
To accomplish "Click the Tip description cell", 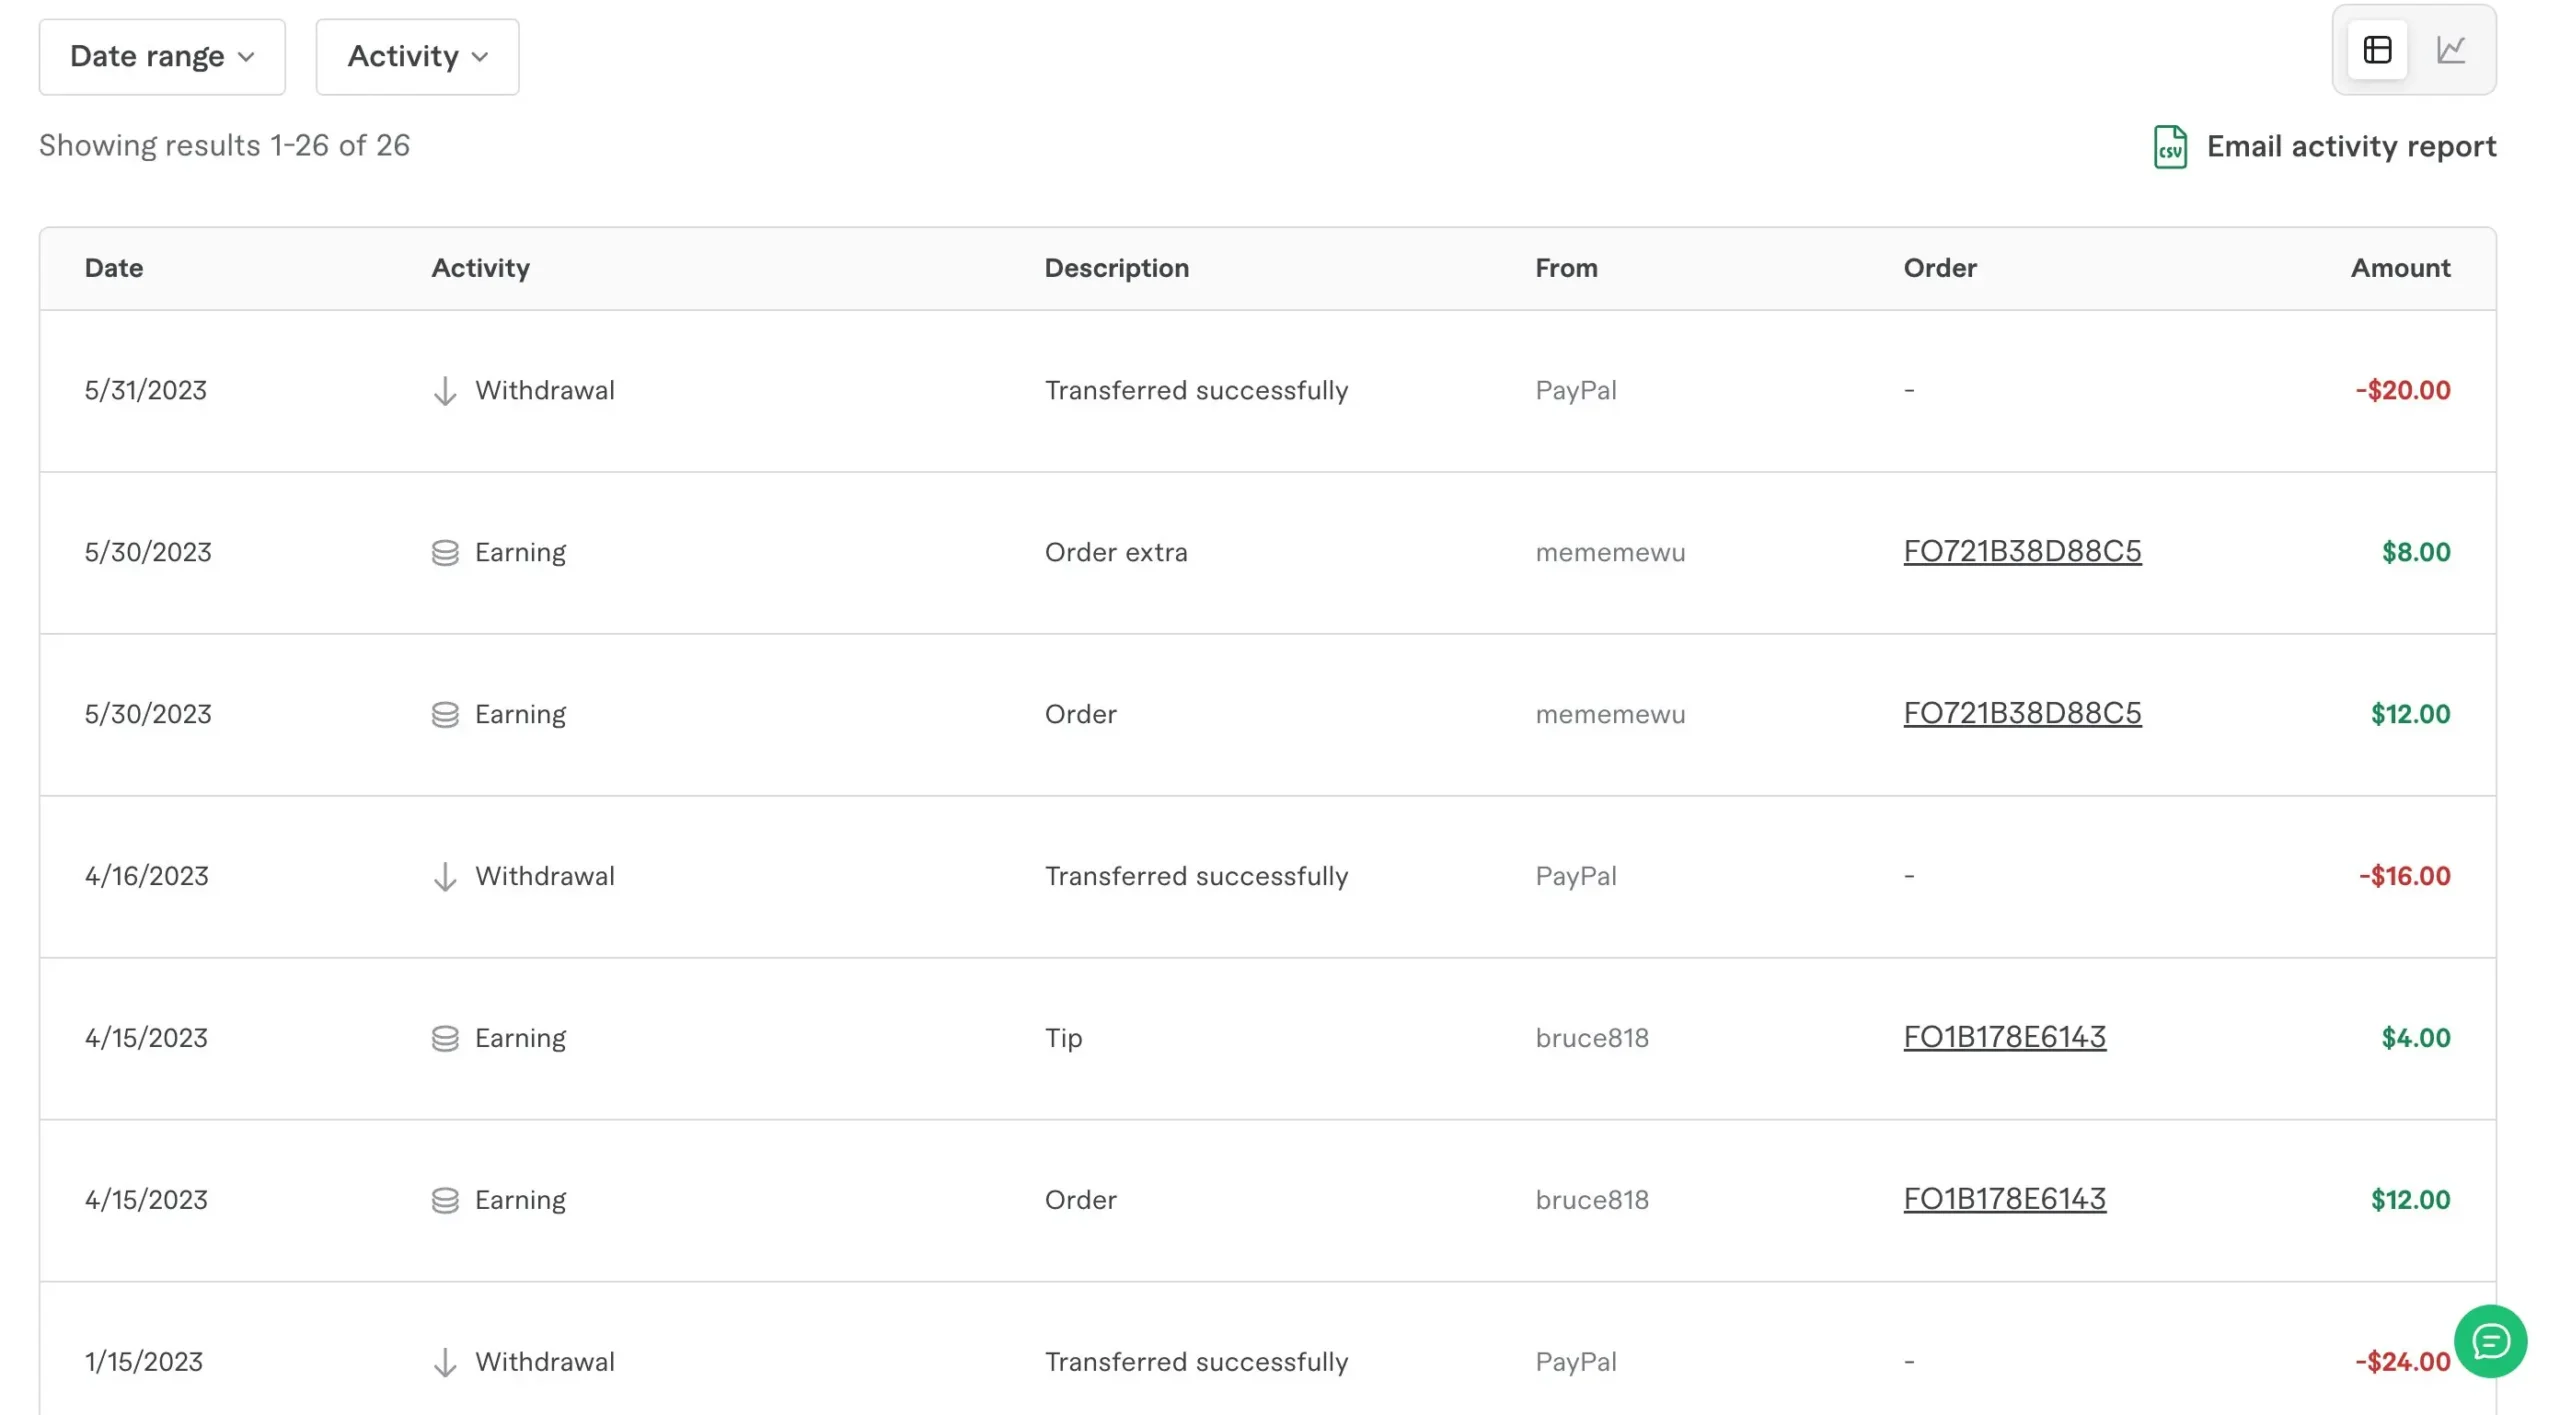I will (x=1063, y=1038).
